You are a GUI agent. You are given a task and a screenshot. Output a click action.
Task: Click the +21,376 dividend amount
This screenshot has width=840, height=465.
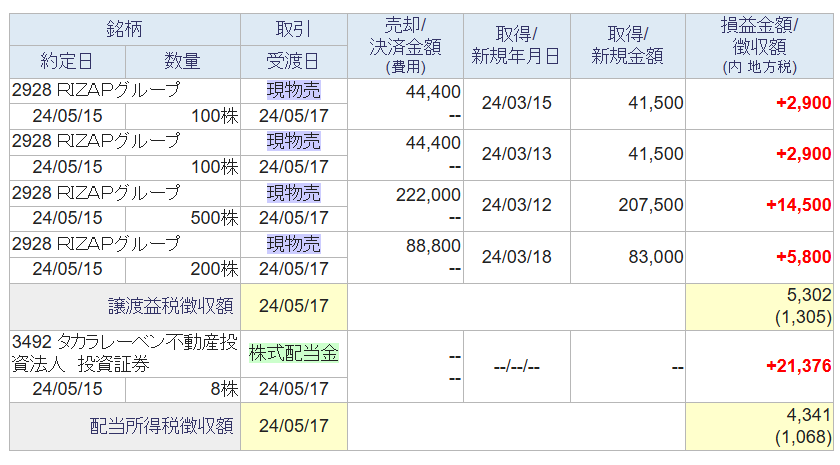798,366
